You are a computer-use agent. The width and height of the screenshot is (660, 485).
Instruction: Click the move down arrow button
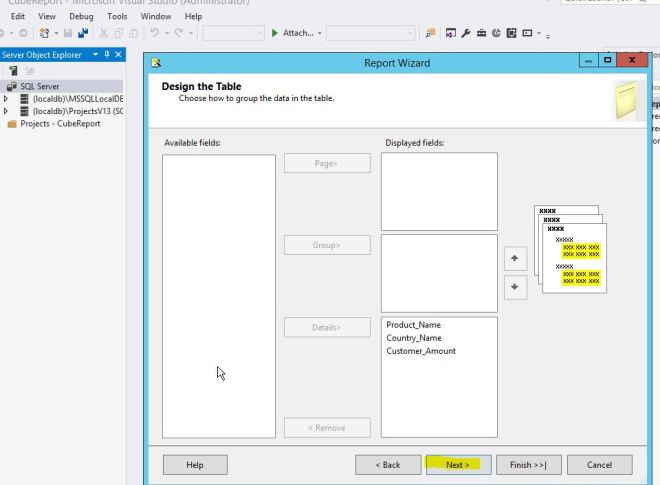pyautogui.click(x=514, y=286)
